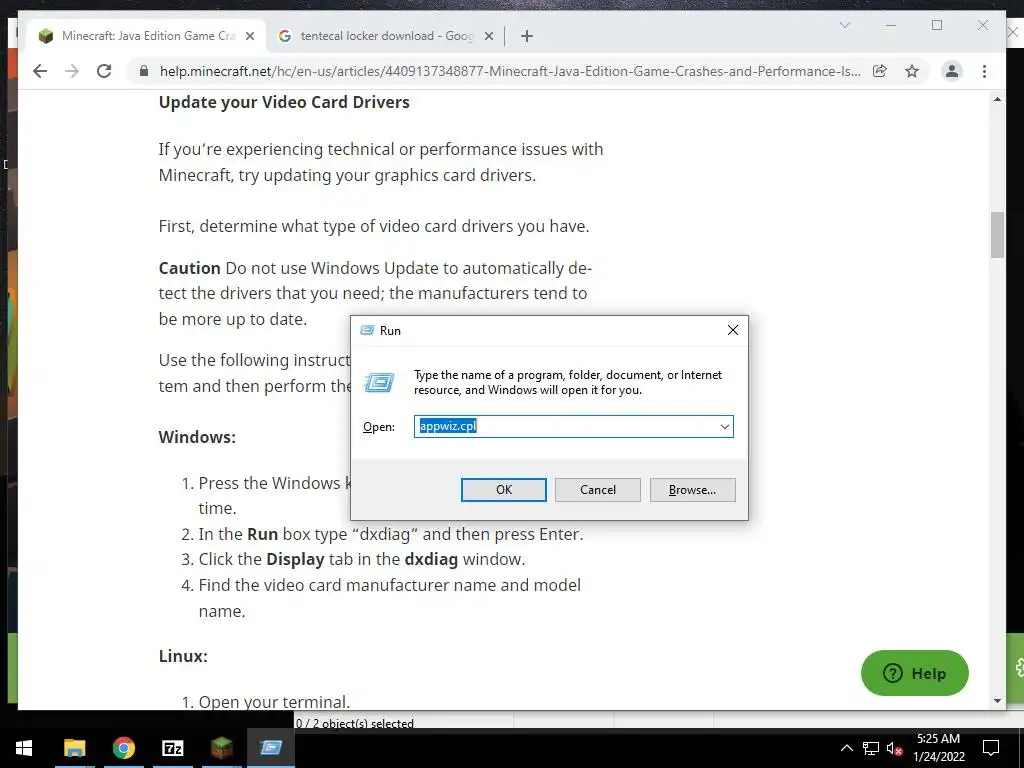The height and width of the screenshot is (768, 1024).
Task: Go back in Chrome
Action: coord(40,71)
